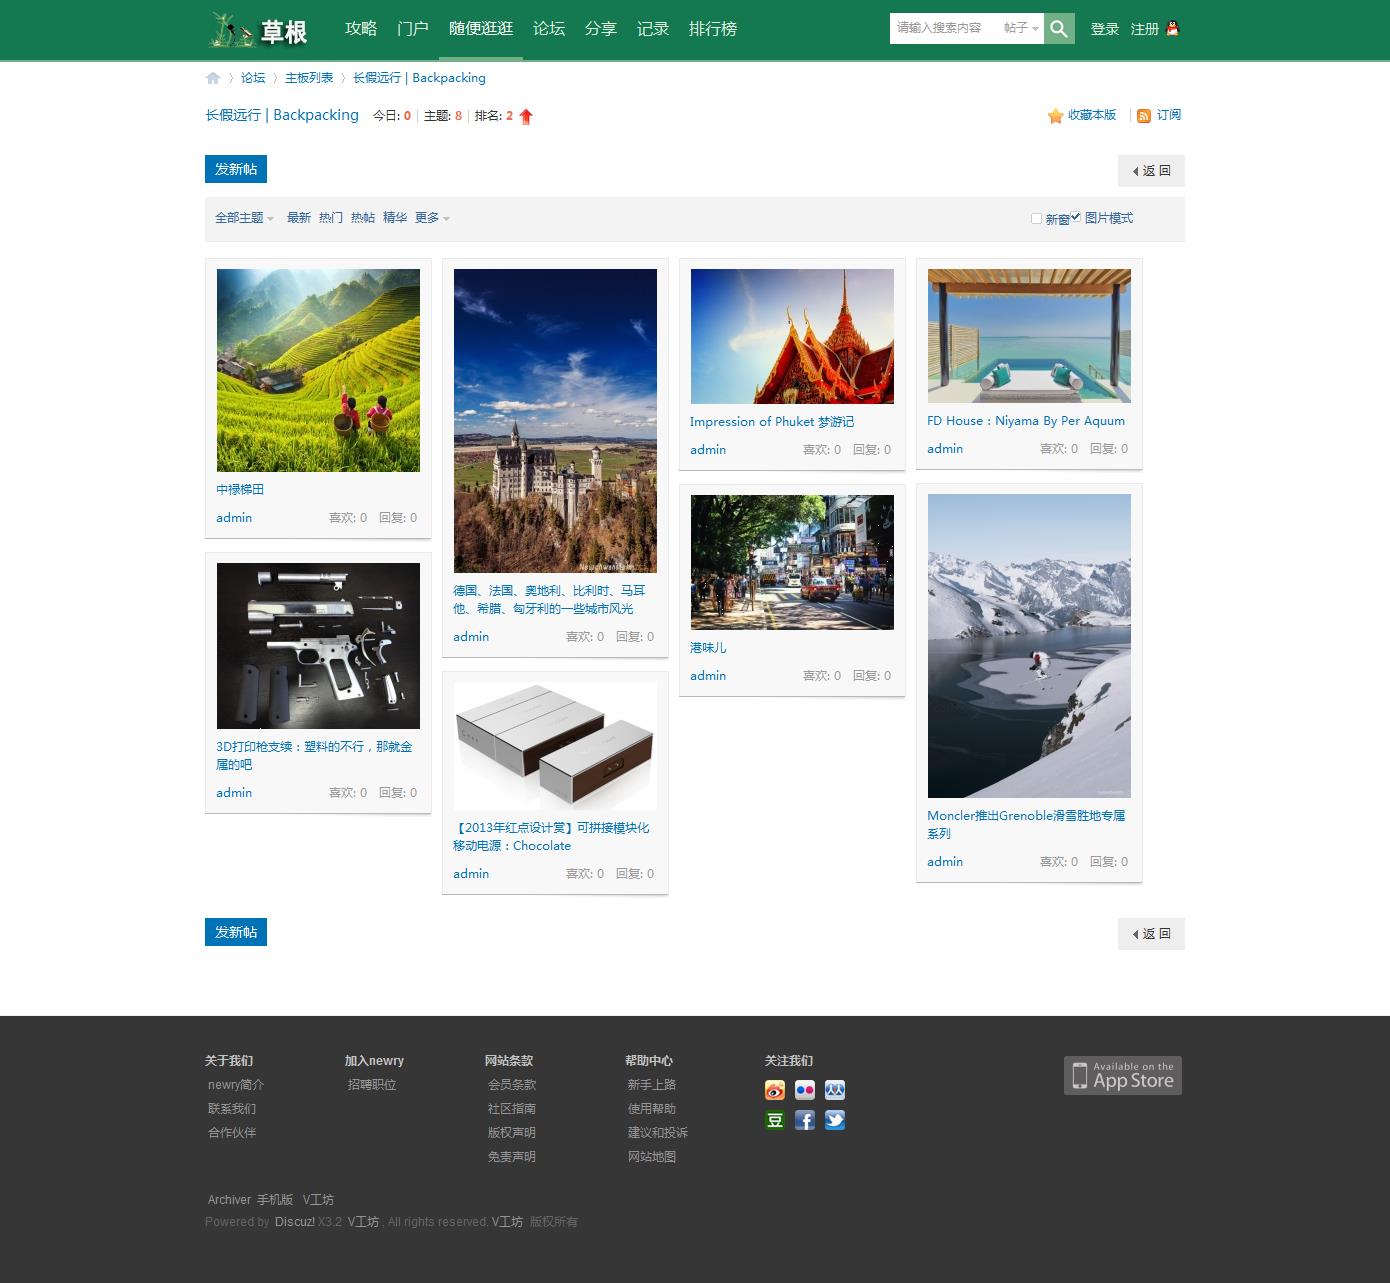1390x1283 pixels.
Task: Open the 论坛 nav item in header
Action: (x=549, y=29)
